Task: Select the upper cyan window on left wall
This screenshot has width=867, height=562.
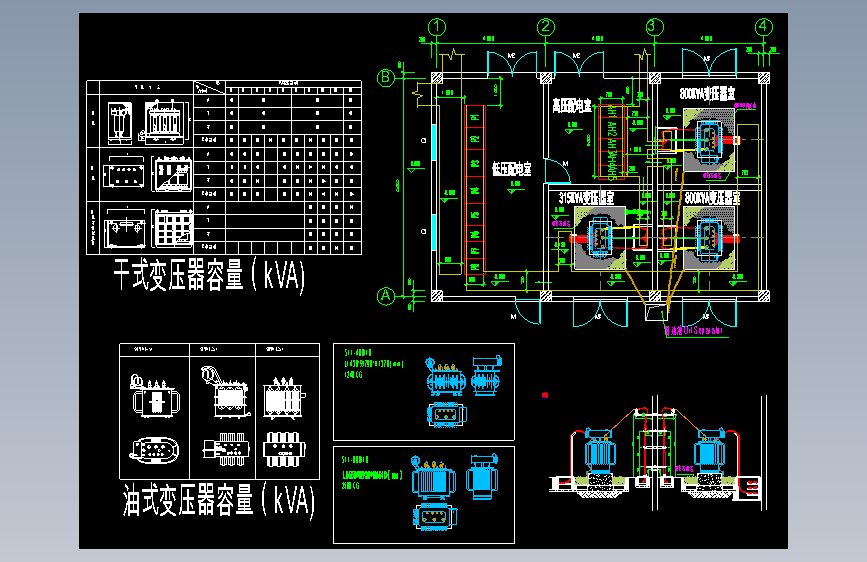Action: (x=434, y=142)
